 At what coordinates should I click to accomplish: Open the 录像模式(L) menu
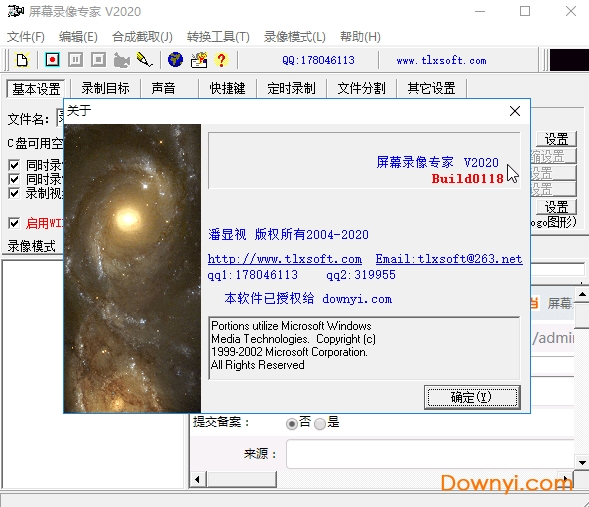click(295, 37)
